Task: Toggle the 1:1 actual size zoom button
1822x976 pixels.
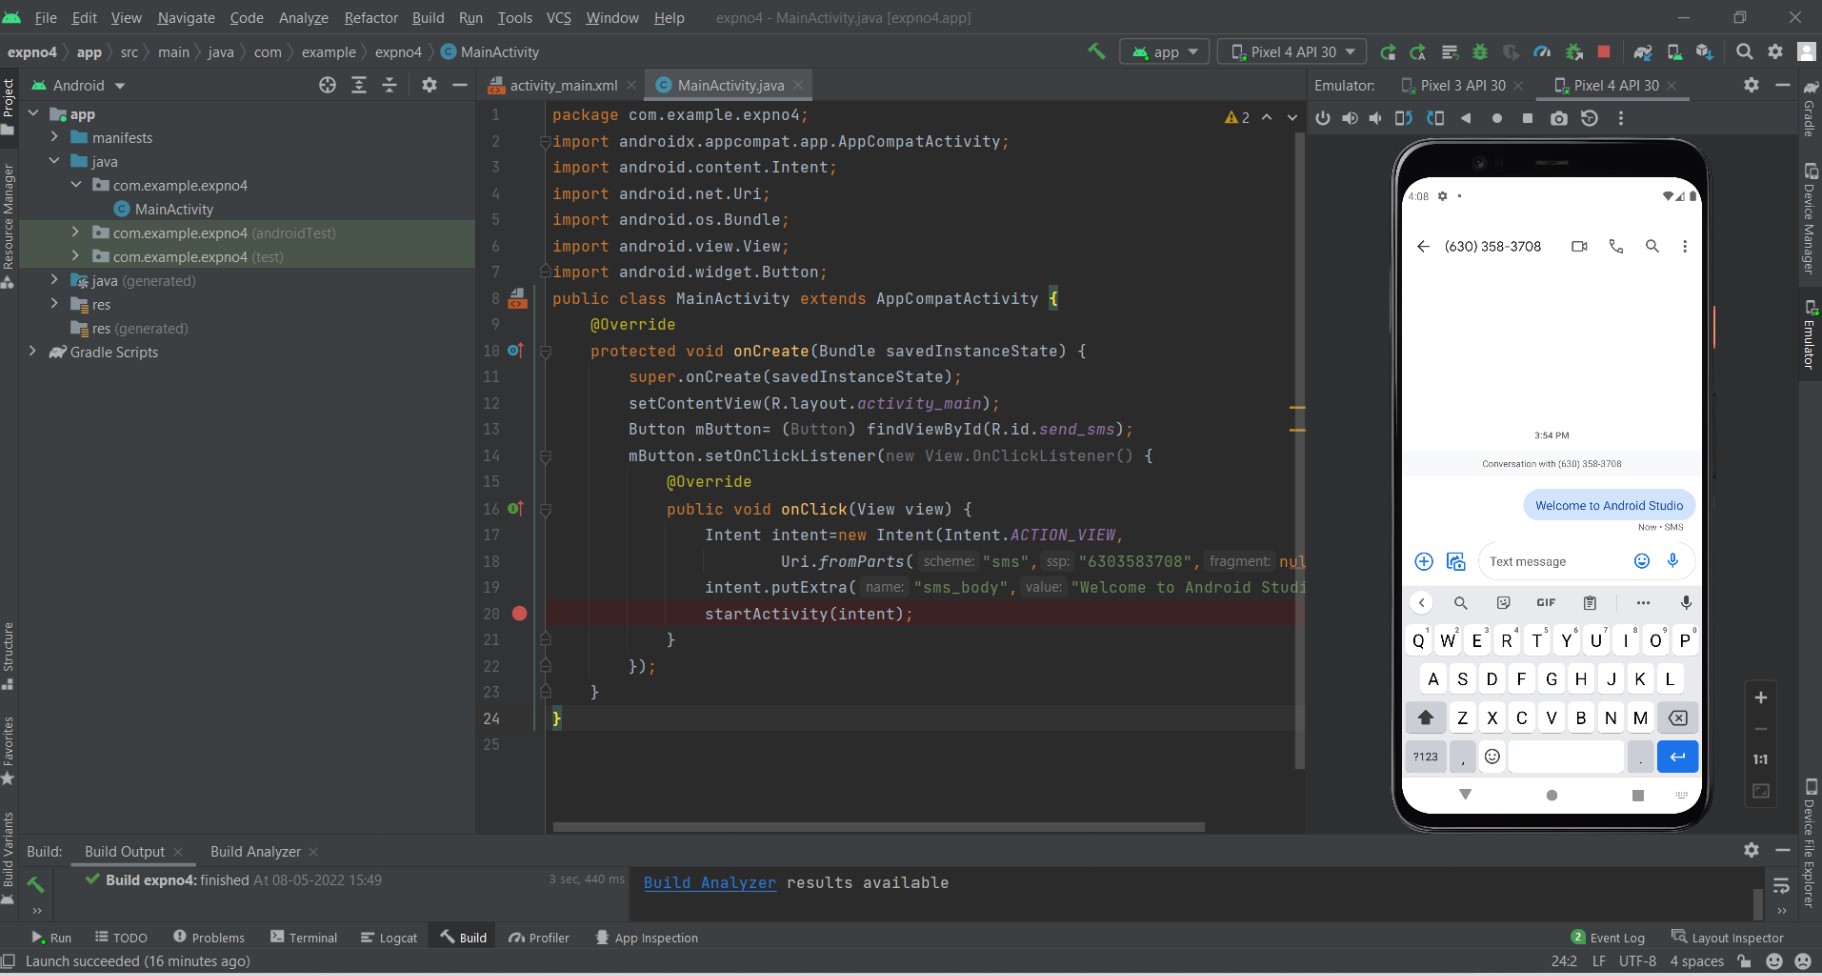Action: click(x=1761, y=759)
